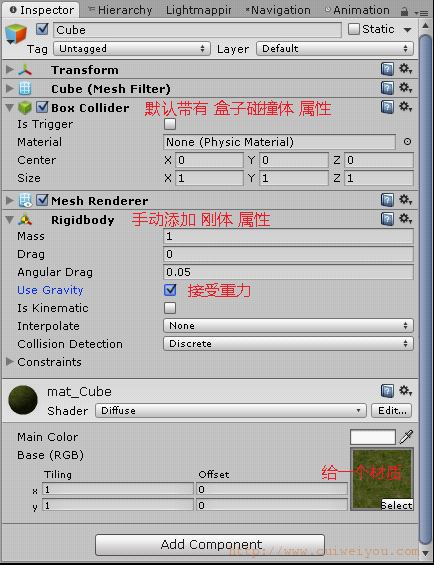This screenshot has width=434, height=565.
Task: Open the Tag dropdown showing Untagged
Action: coord(132,48)
